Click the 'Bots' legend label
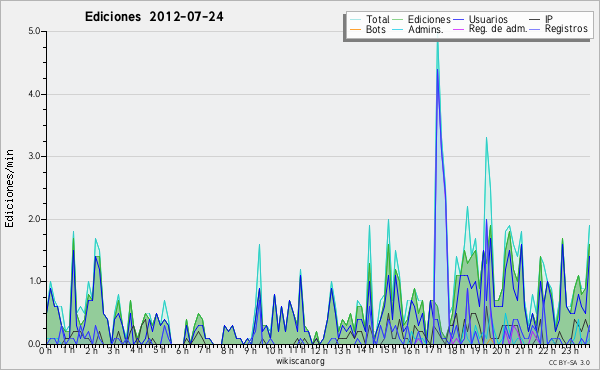This screenshot has height=370, width=600. 375,29
